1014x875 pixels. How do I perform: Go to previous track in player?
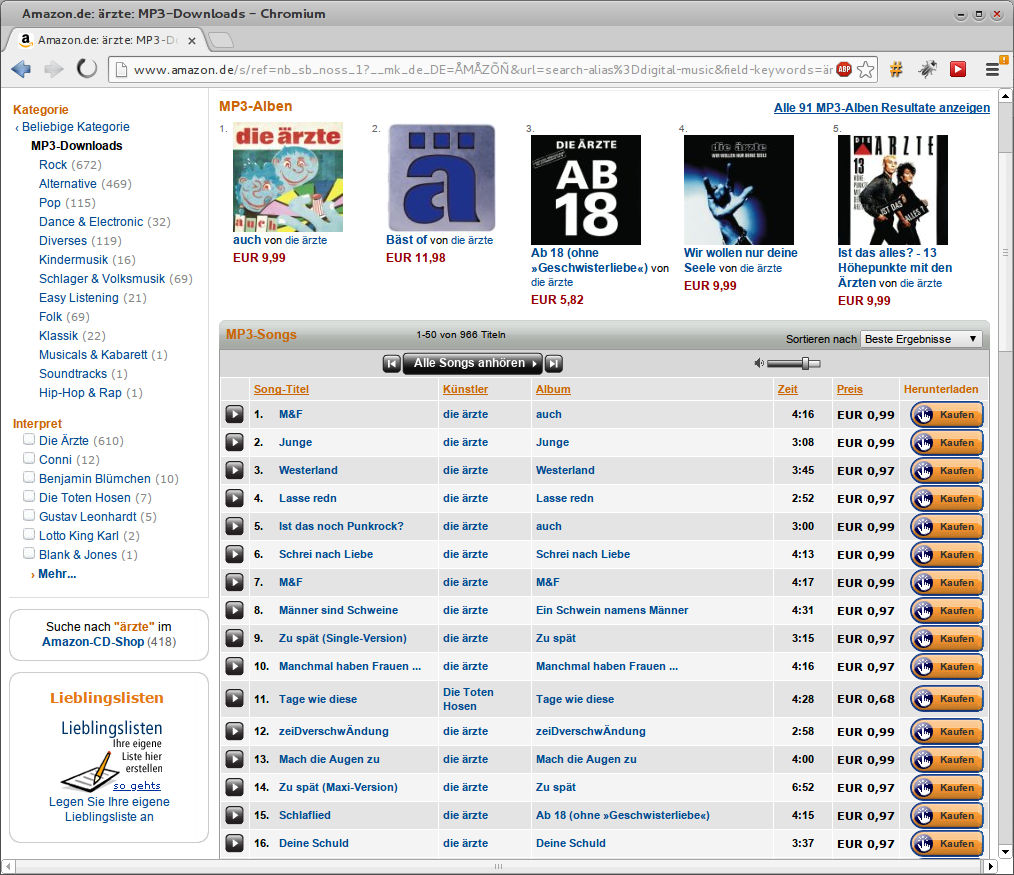tap(391, 364)
